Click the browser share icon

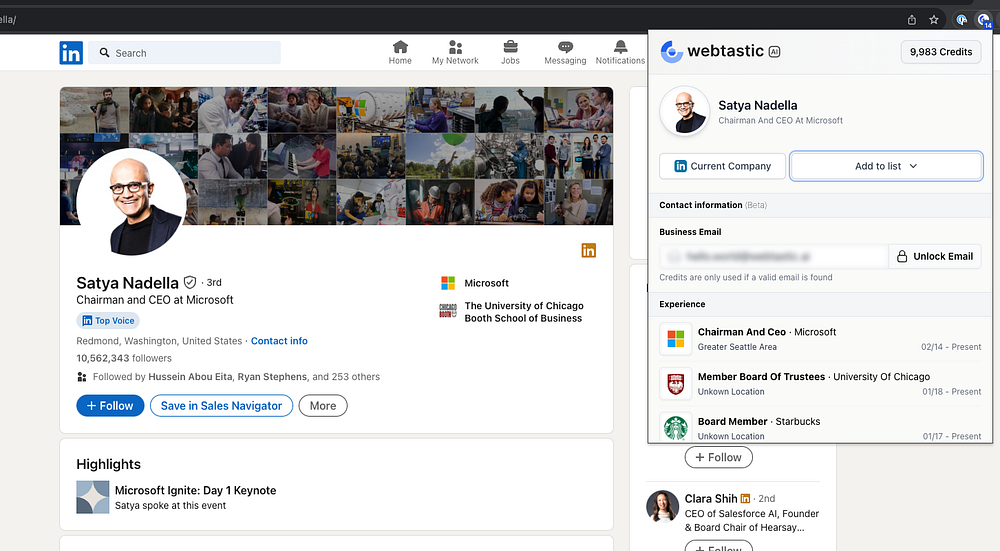[x=912, y=20]
